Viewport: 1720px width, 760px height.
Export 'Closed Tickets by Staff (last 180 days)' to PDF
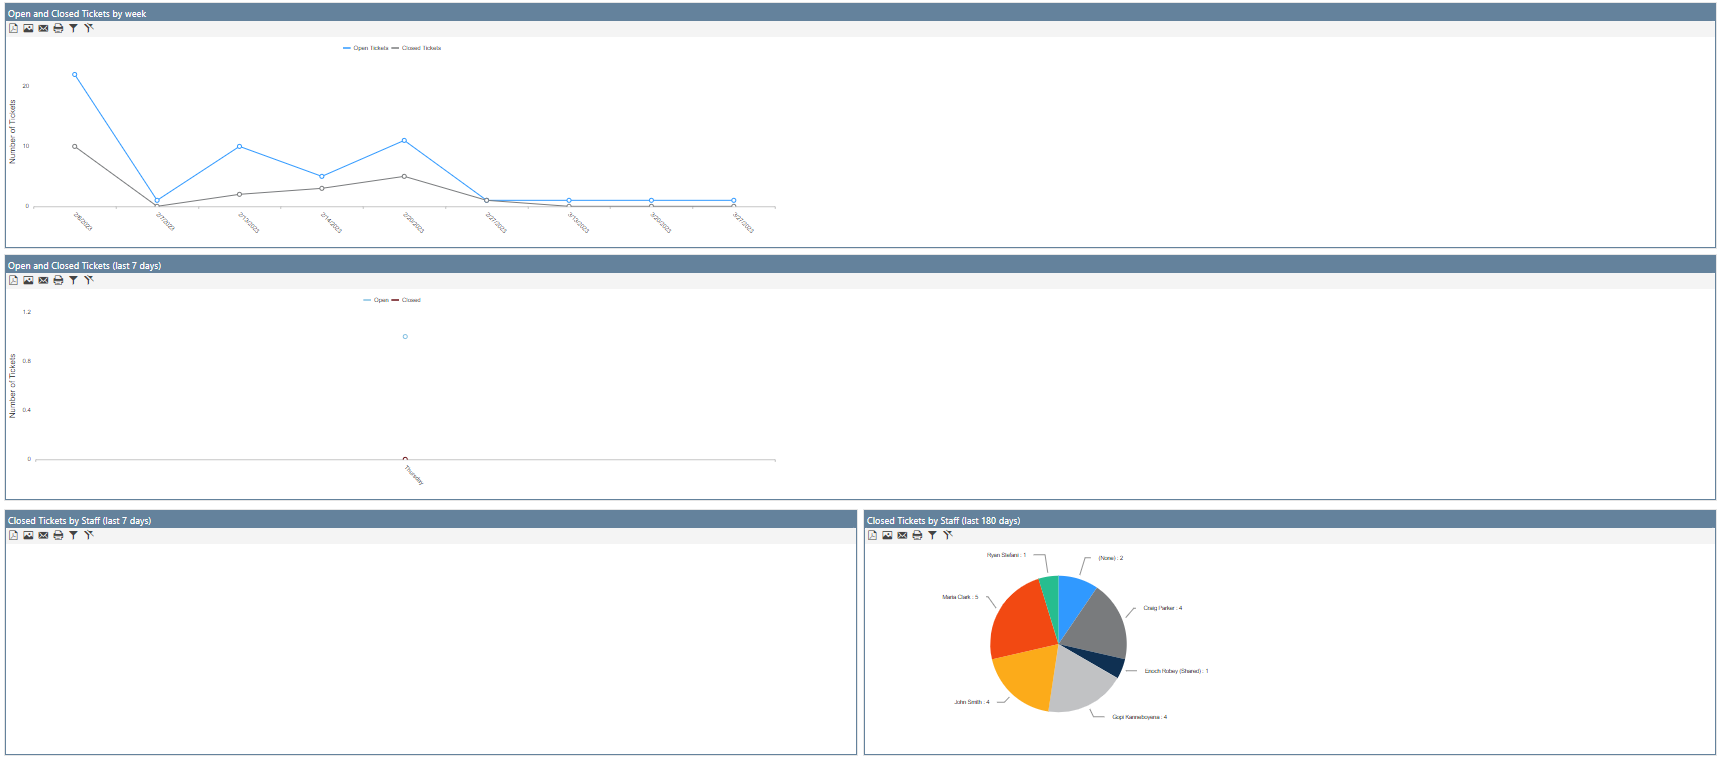872,535
